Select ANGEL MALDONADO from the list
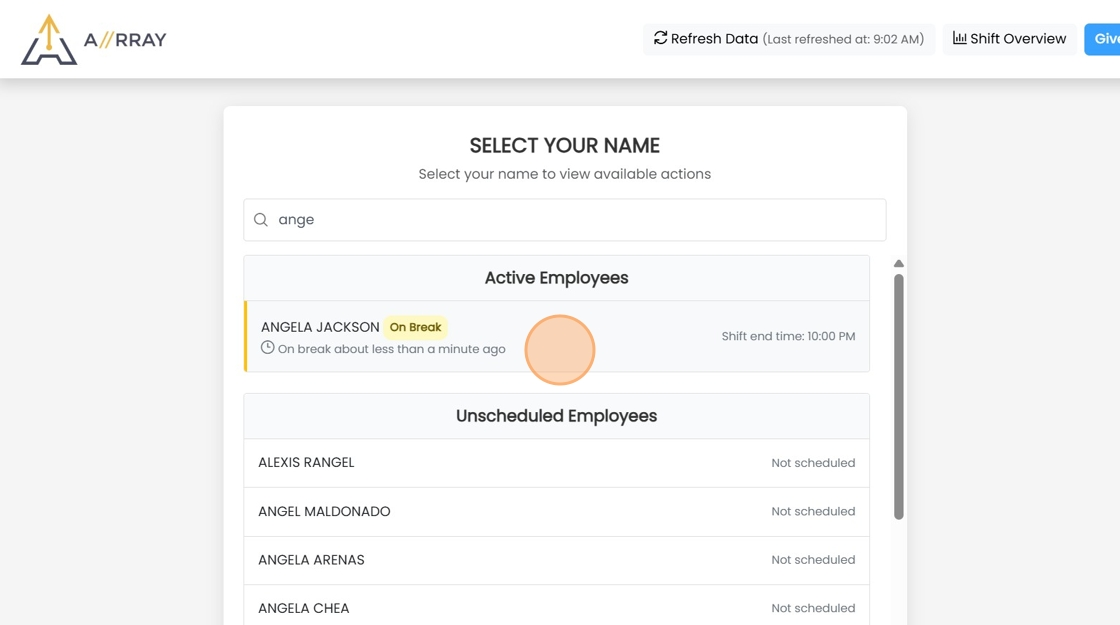Screen dimensions: 1120x625 point(556,511)
